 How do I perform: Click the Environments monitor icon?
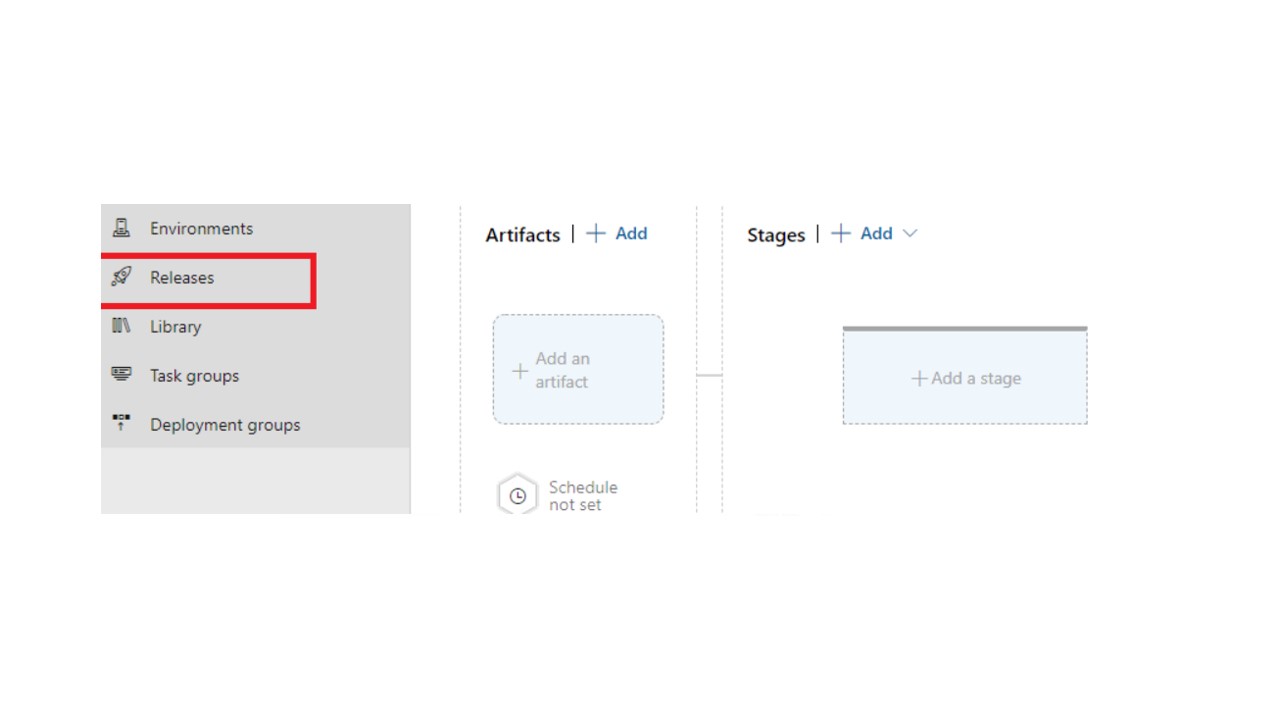click(121, 228)
